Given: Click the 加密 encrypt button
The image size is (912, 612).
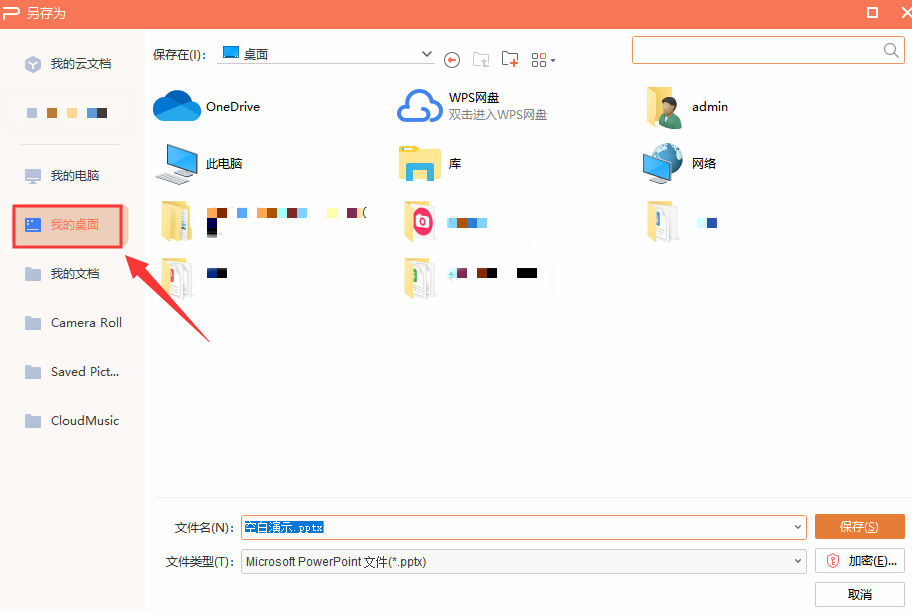Looking at the screenshot, I should pyautogui.click(x=859, y=561).
